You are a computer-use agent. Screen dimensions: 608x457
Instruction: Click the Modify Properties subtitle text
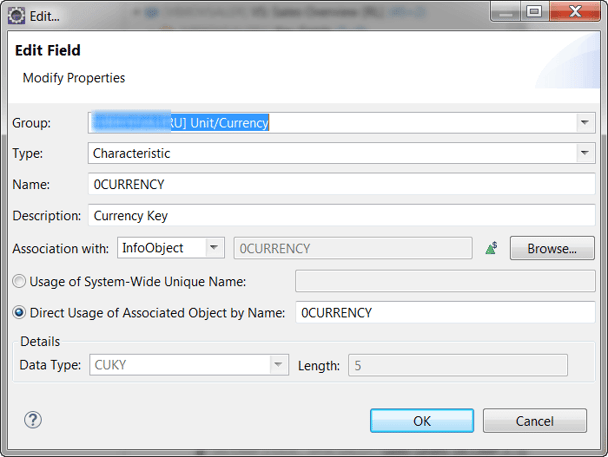coord(74,78)
